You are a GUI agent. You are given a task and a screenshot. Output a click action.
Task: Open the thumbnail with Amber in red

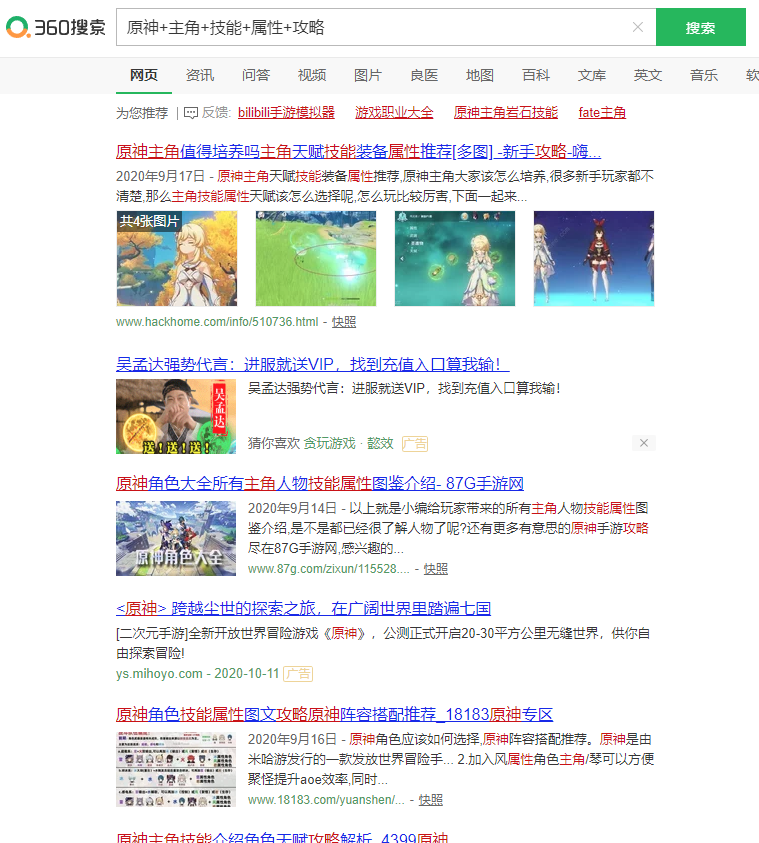coord(593,259)
